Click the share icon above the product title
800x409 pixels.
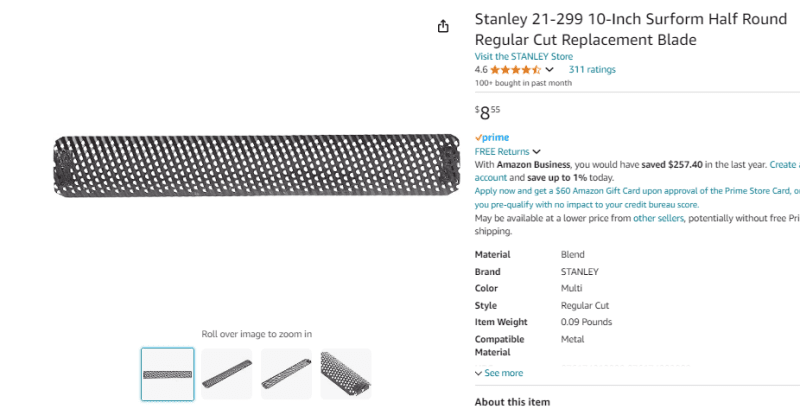[x=443, y=27]
